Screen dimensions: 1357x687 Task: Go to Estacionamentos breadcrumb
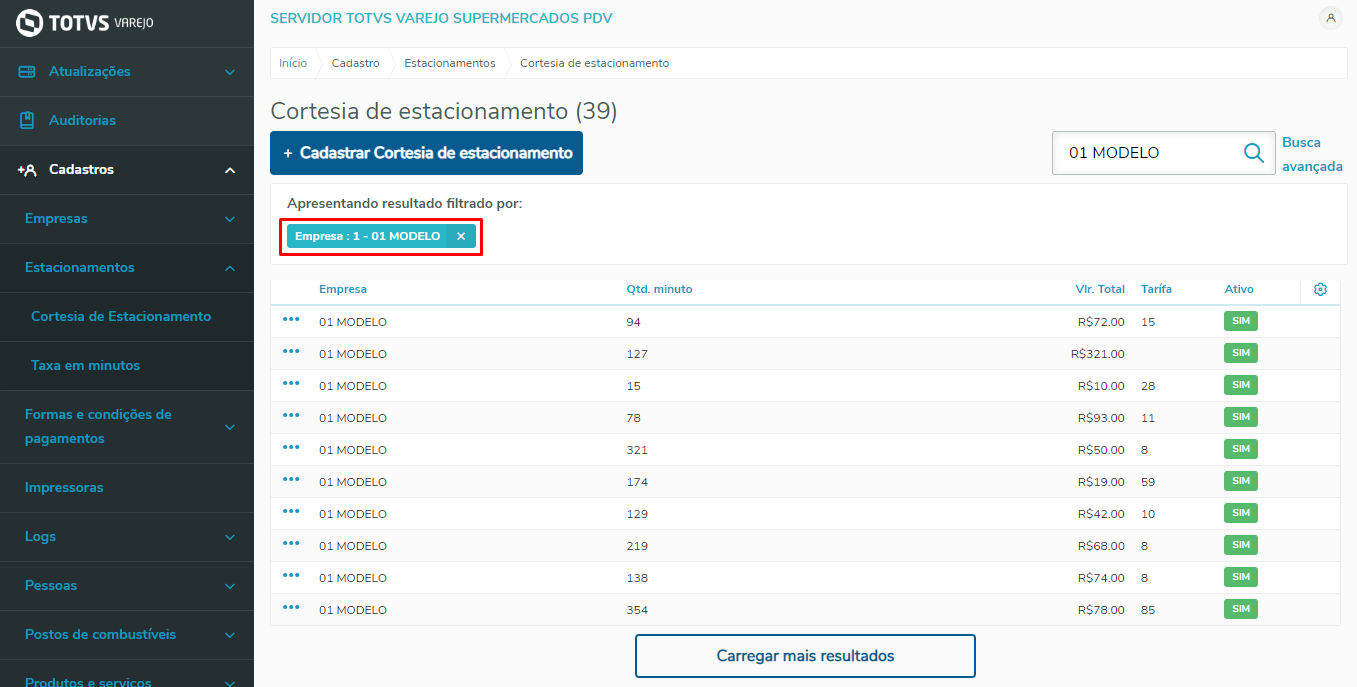(x=450, y=63)
